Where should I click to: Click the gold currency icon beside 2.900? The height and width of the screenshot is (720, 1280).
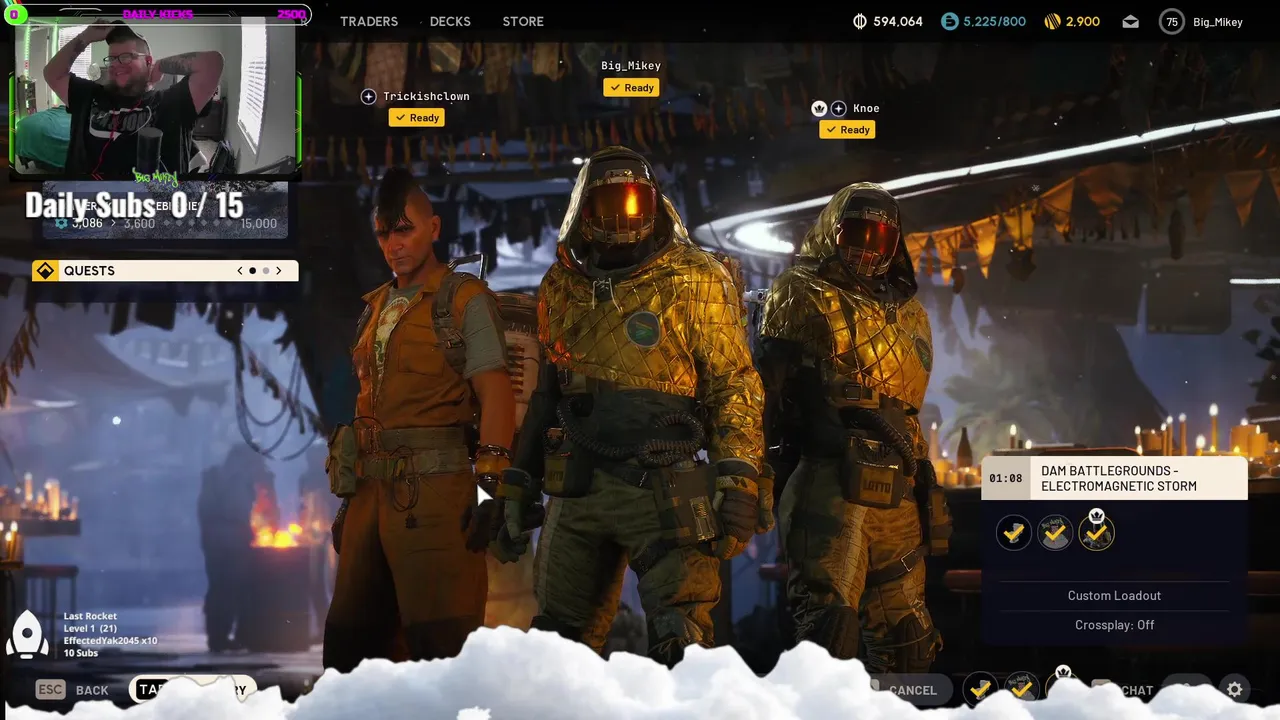[1052, 21]
